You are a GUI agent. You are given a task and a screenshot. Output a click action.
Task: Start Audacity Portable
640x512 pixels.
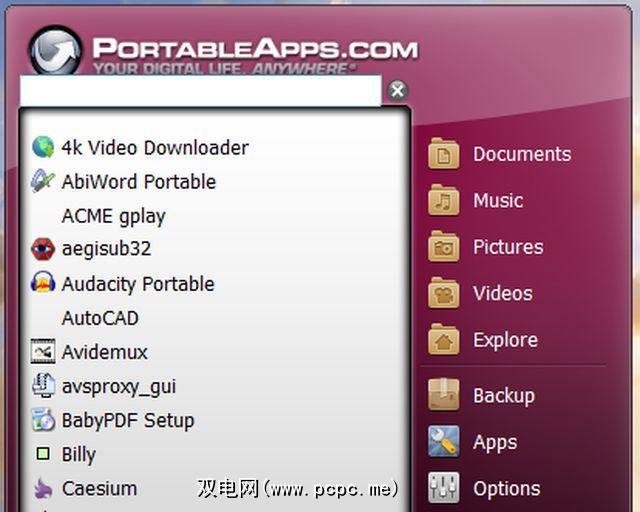(138, 283)
